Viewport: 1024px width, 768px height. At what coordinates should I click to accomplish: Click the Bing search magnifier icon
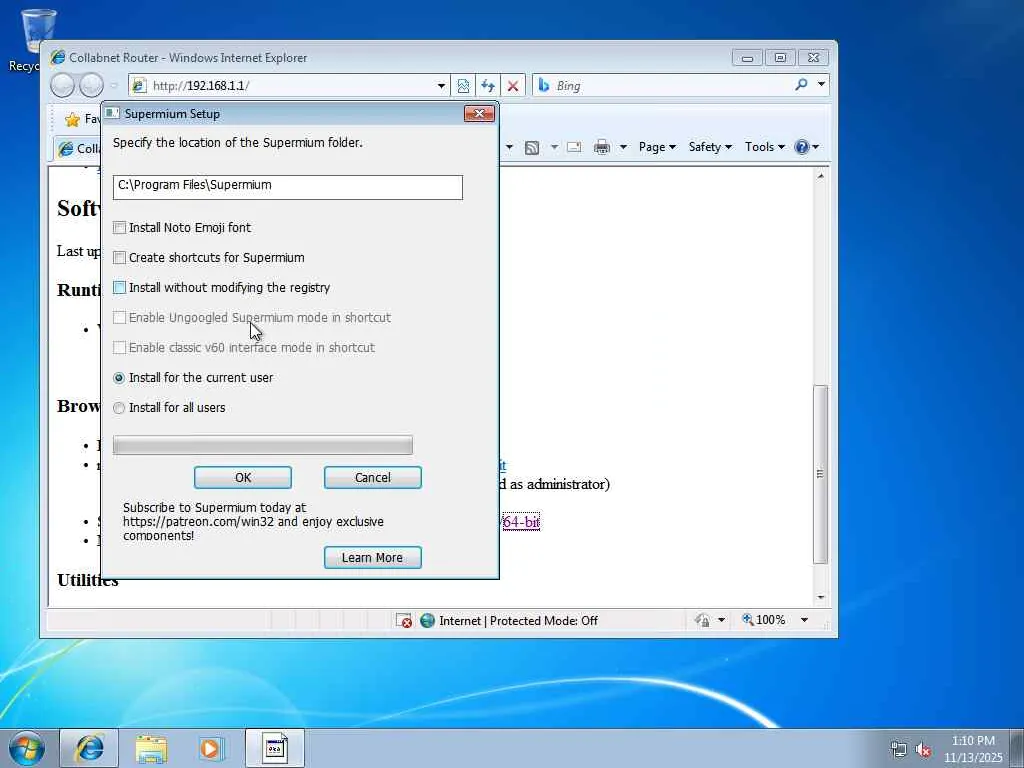[x=801, y=85]
